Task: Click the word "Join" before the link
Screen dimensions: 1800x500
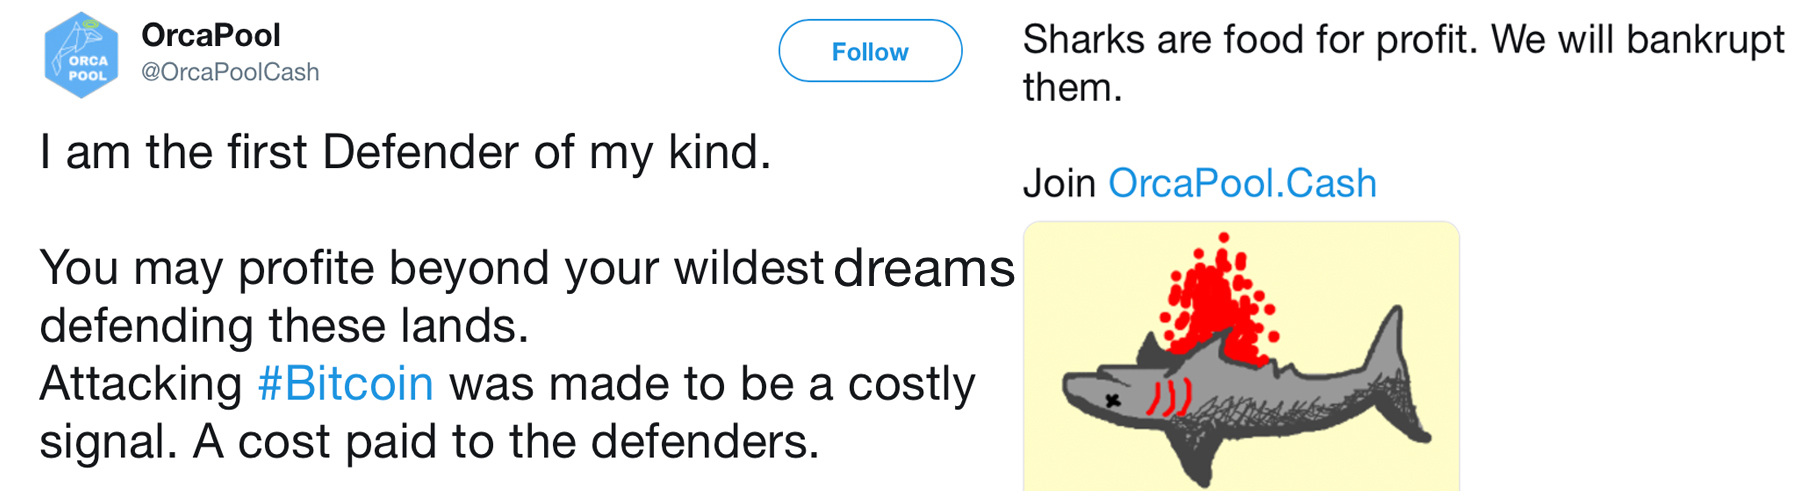Action: (1059, 183)
